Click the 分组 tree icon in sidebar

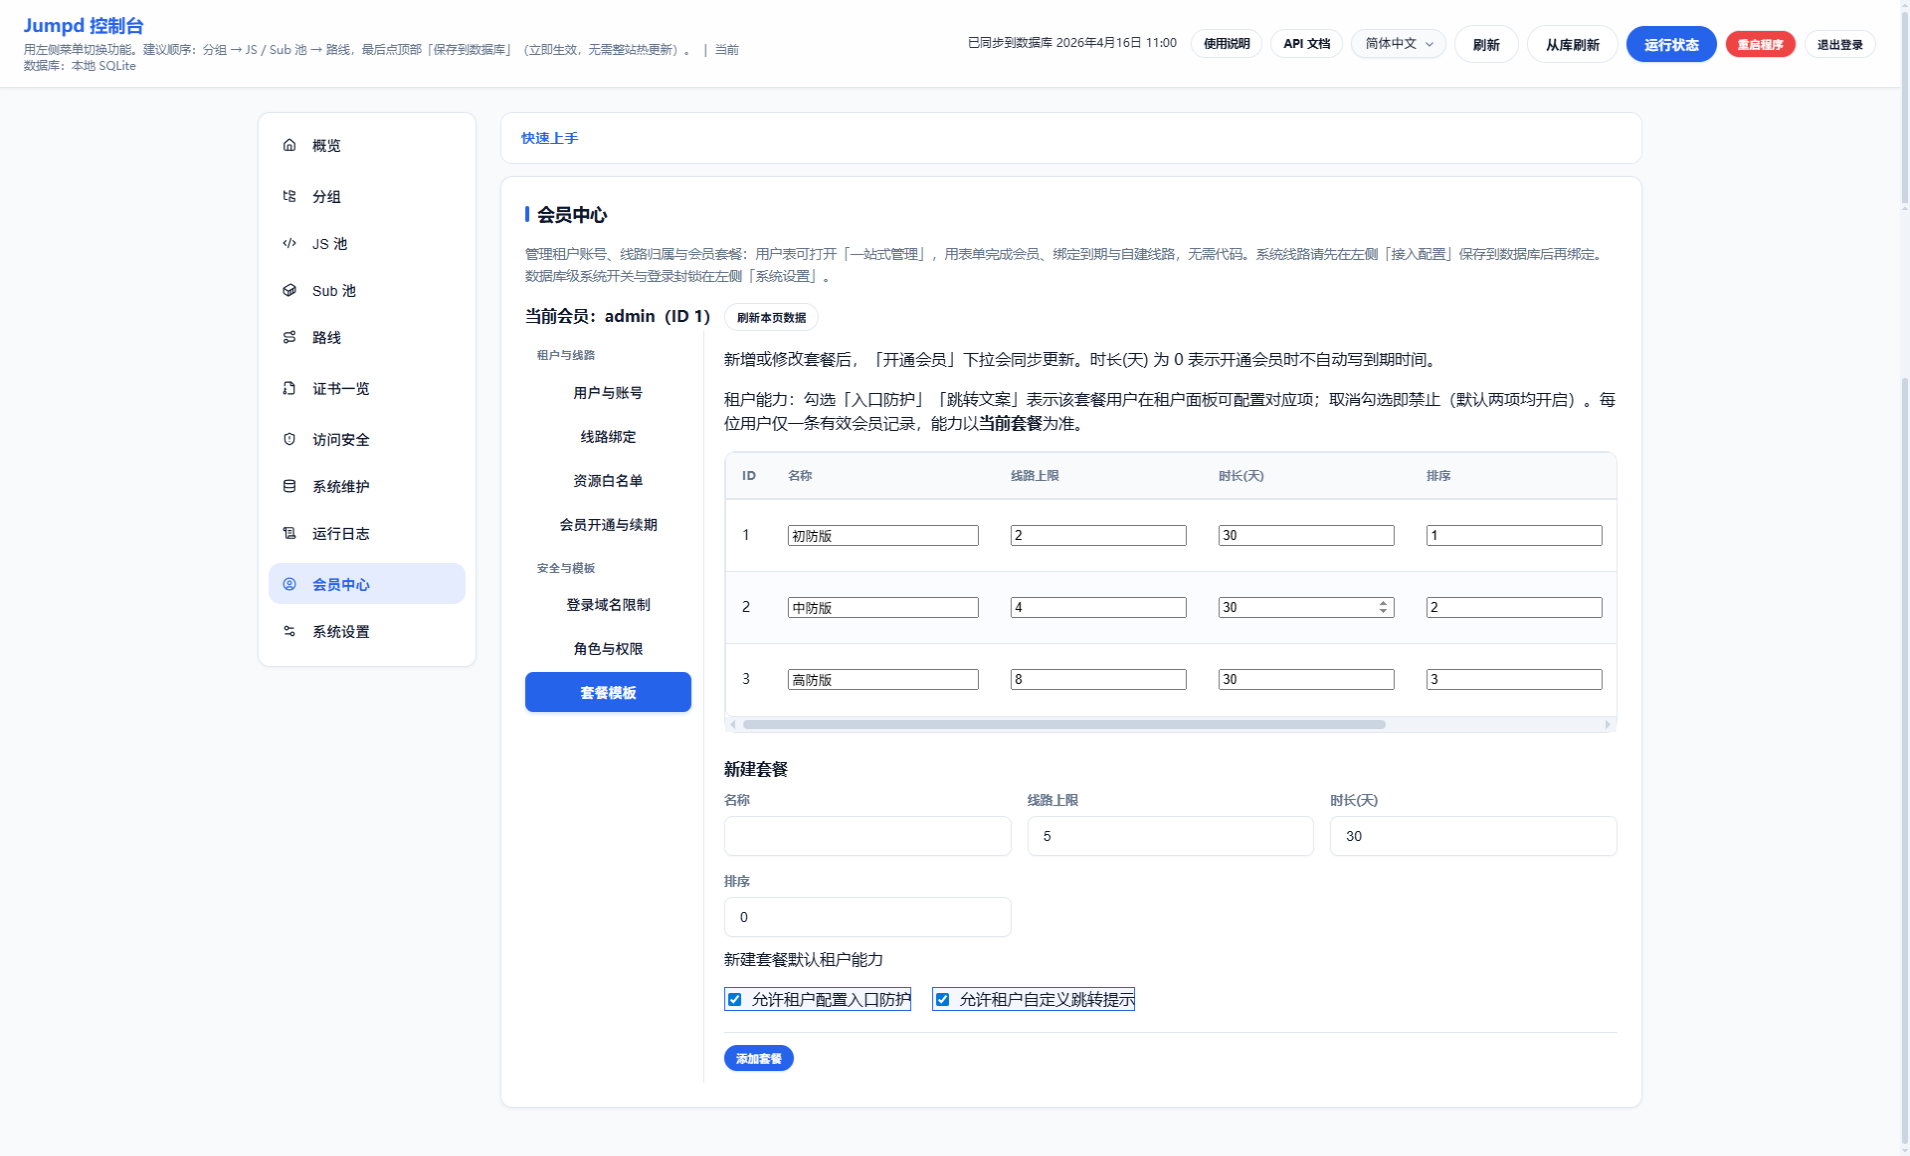pos(289,196)
